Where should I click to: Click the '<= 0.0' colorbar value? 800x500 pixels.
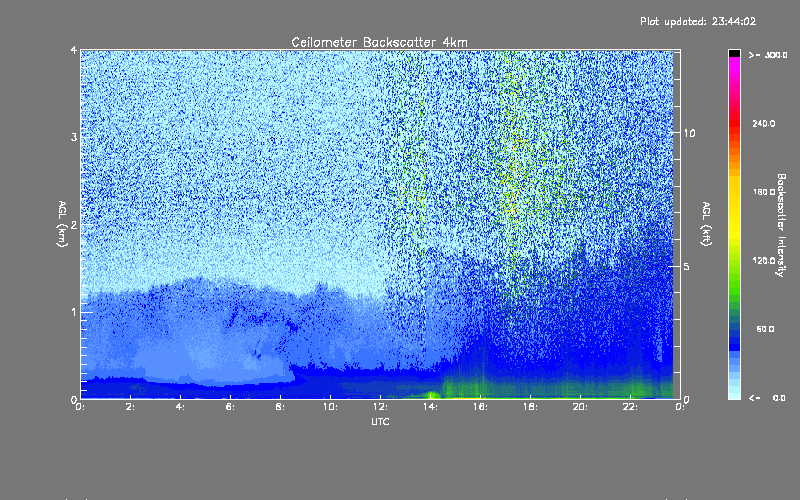point(767,398)
